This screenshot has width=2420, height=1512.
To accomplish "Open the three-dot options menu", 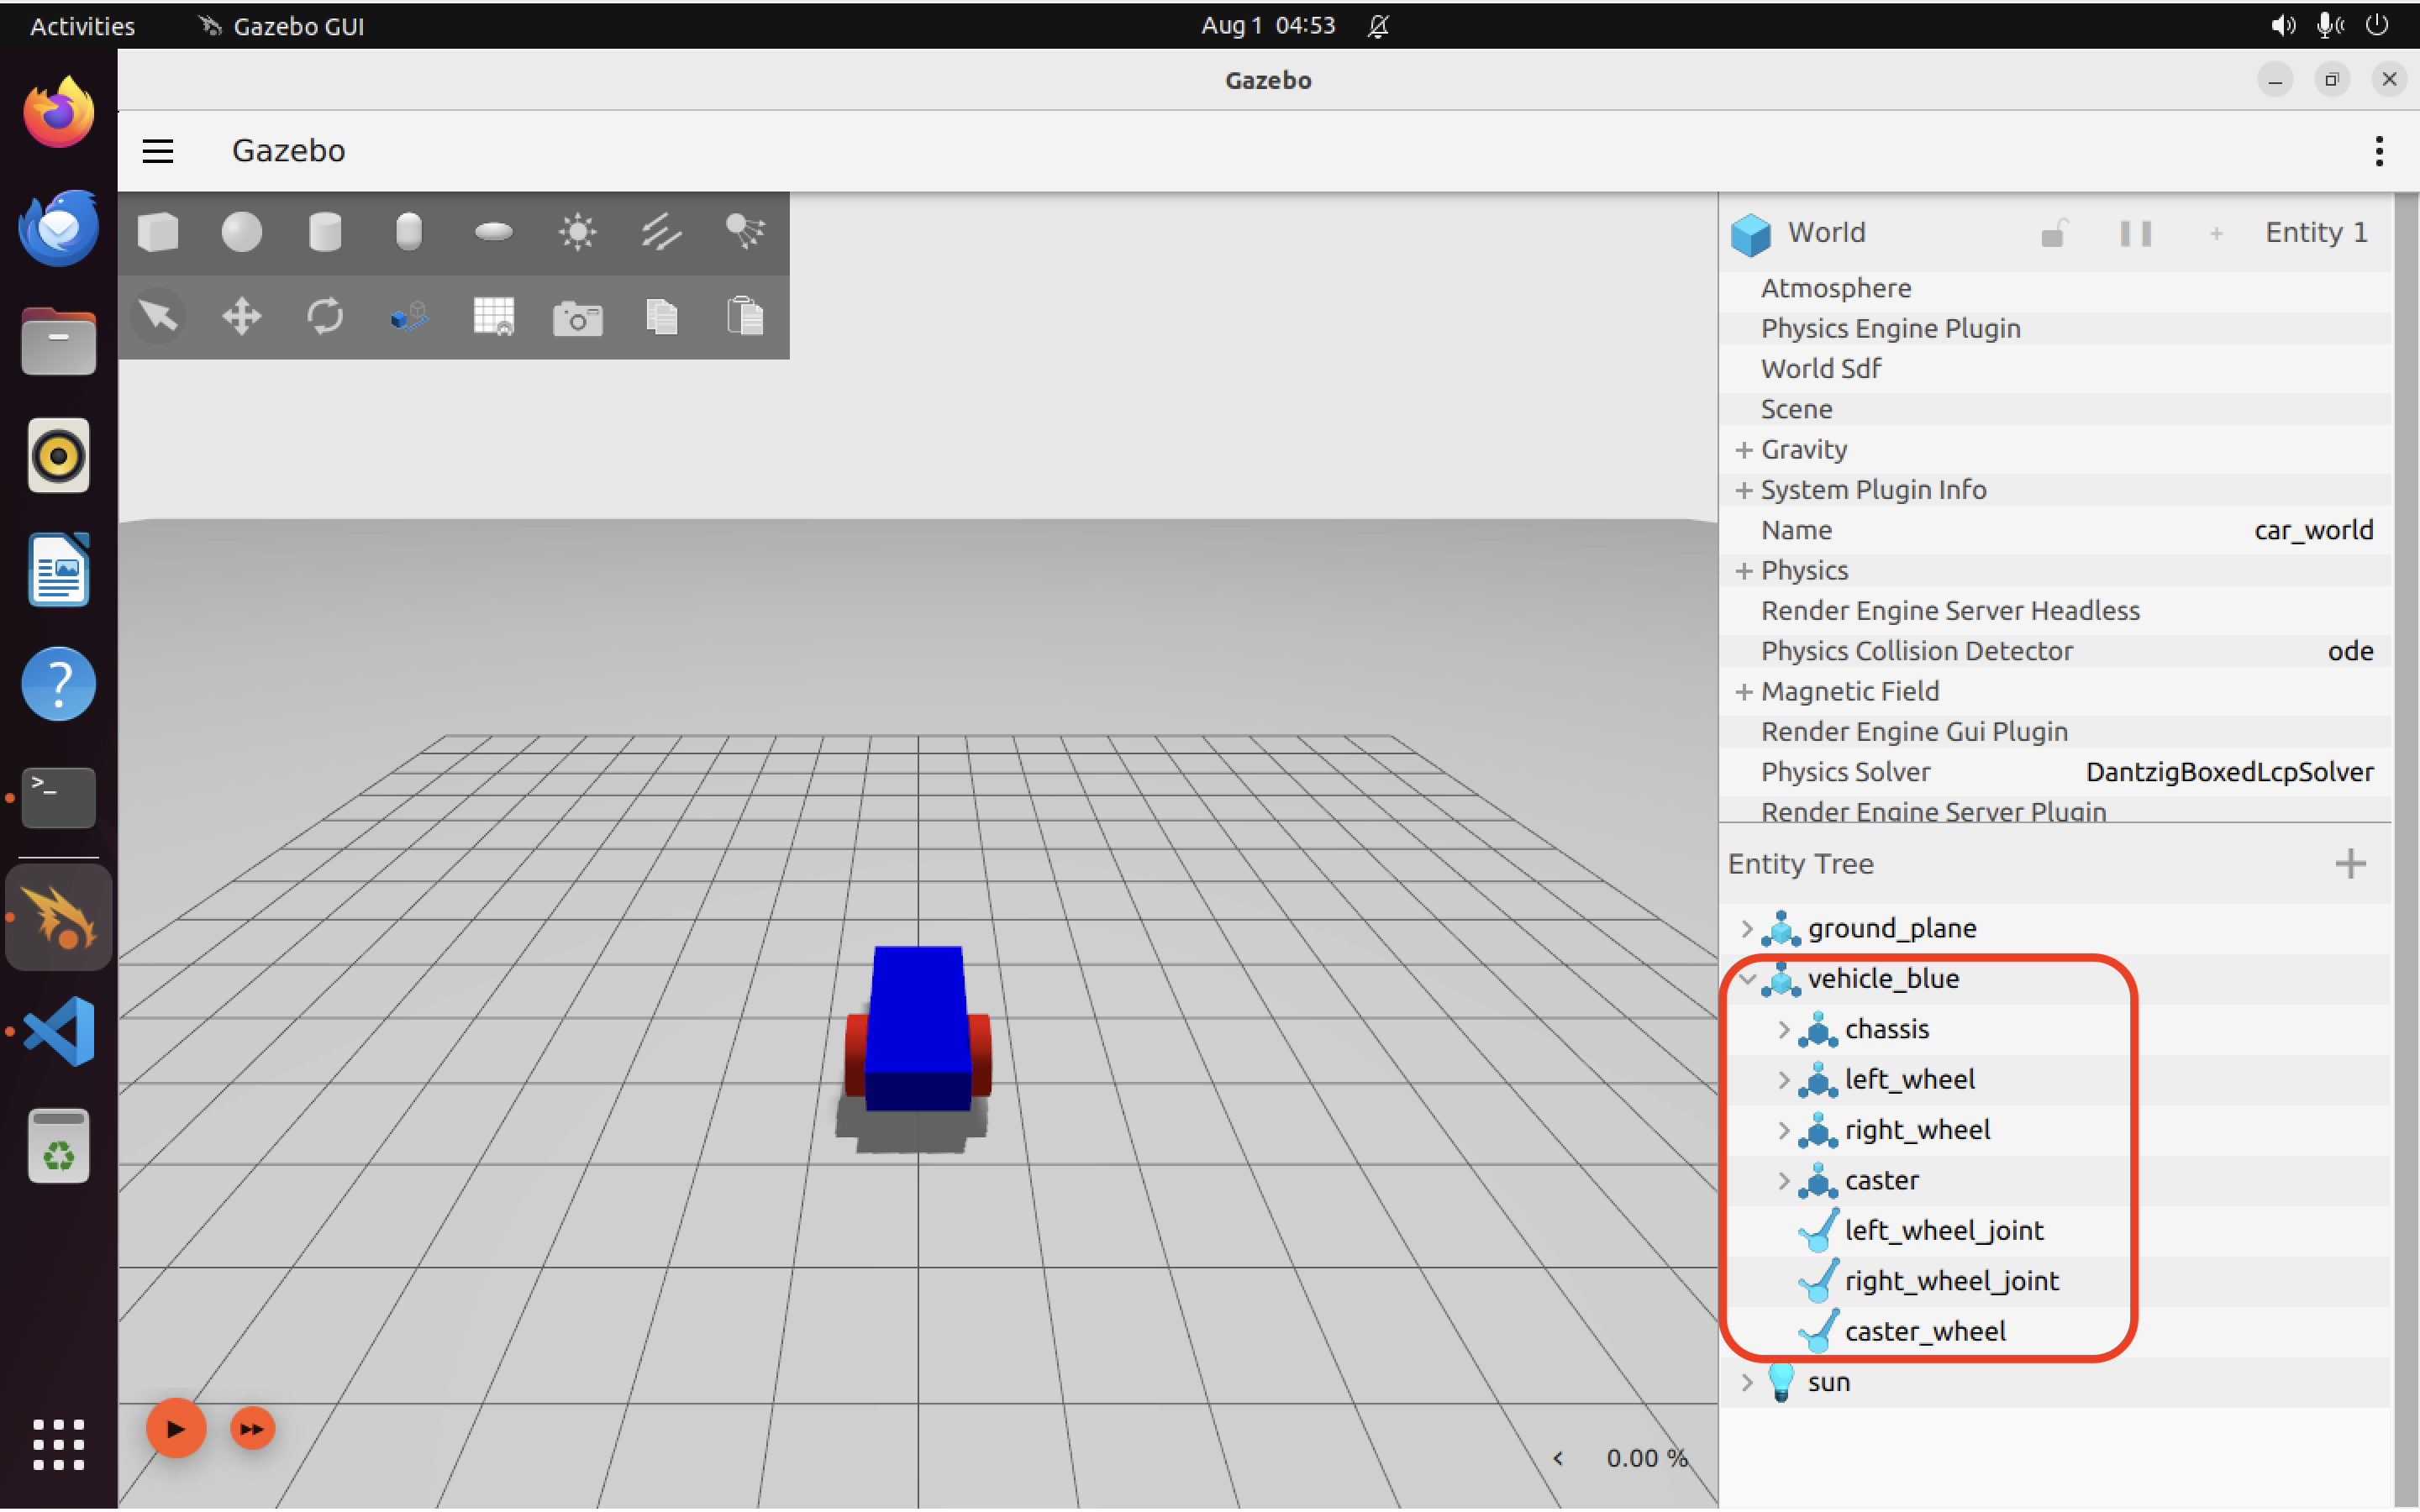I will (x=2379, y=150).
